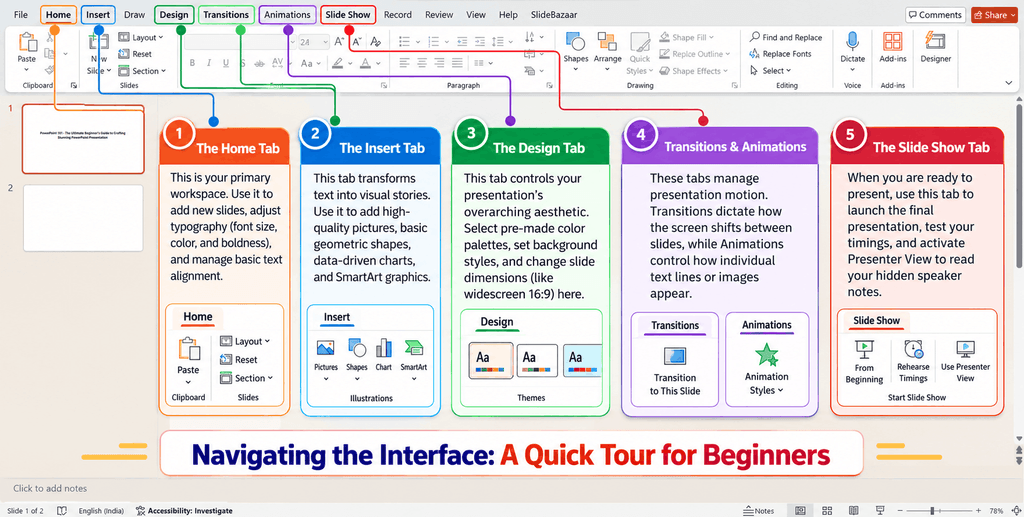1024x517 pixels.
Task: Open the Clipboard group dialog launcher
Action: click(73, 86)
